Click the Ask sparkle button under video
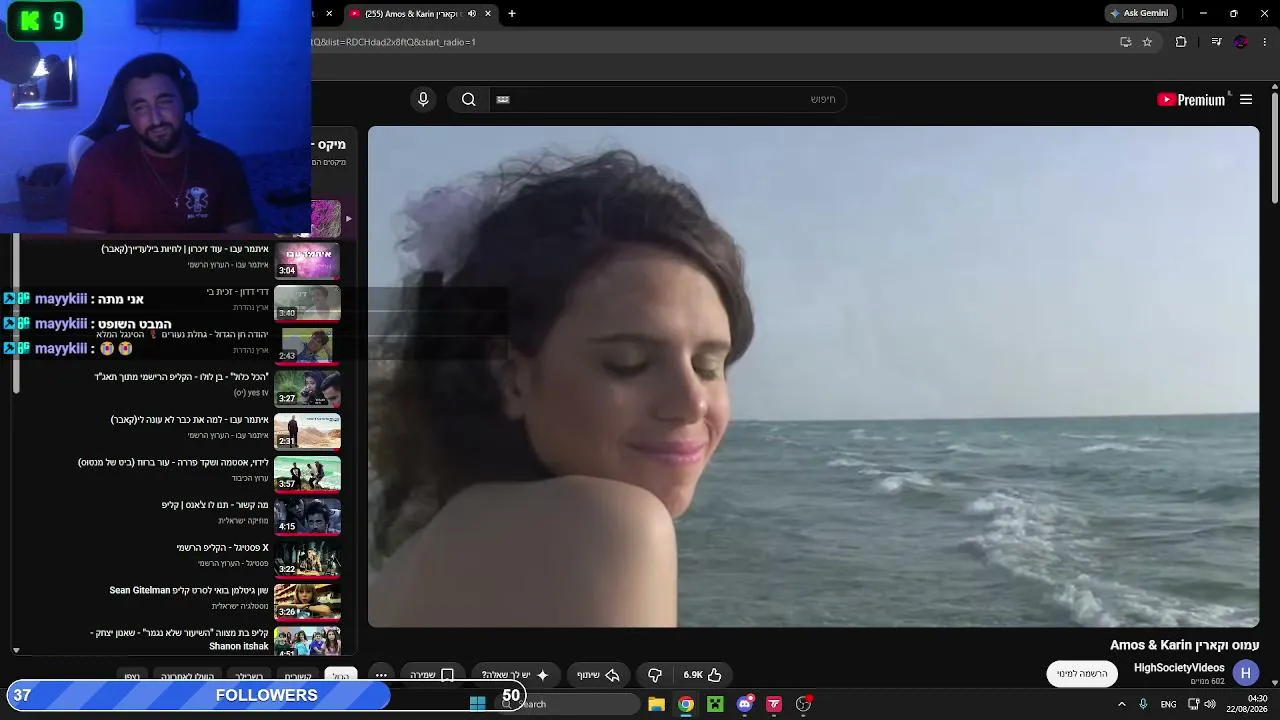The image size is (1280, 720). pos(516,675)
